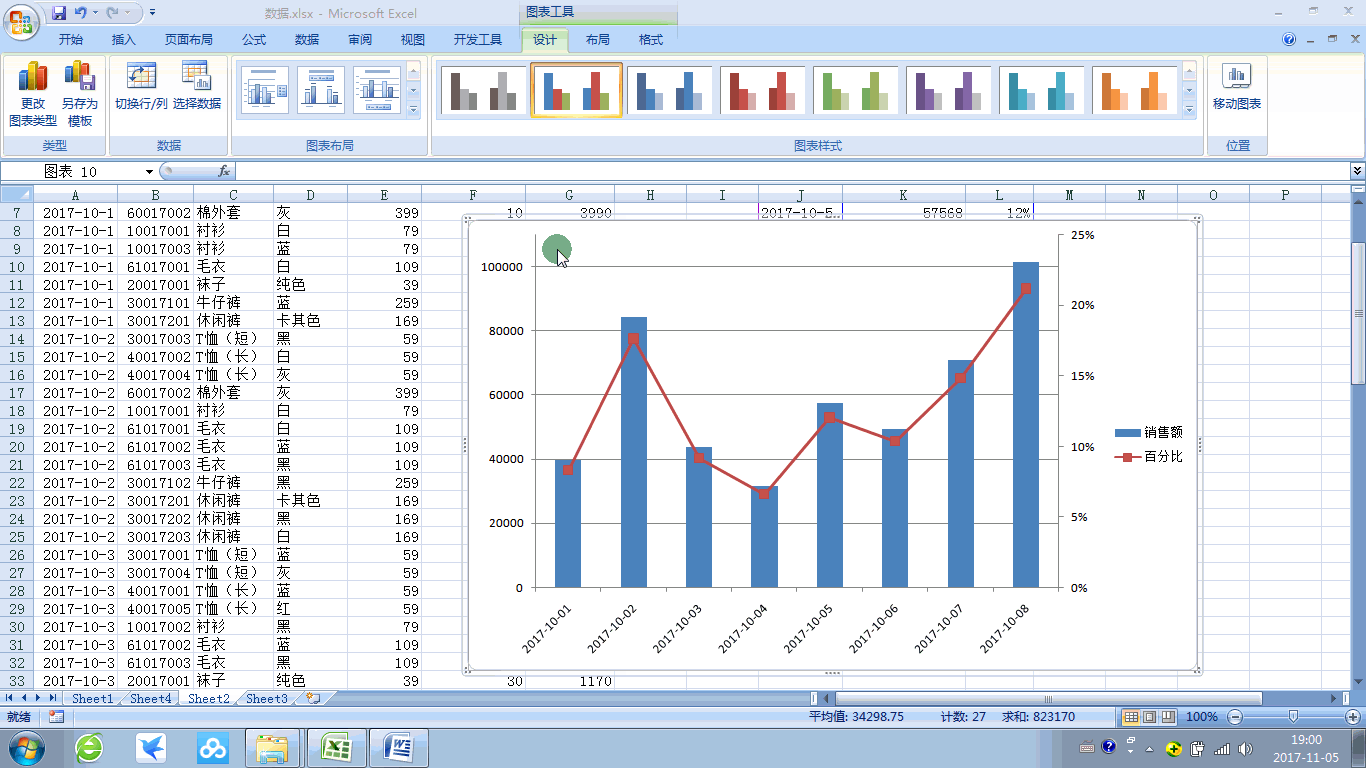Switch to chart tools 布局 tab
The width and height of the screenshot is (1366, 768).
[598, 40]
